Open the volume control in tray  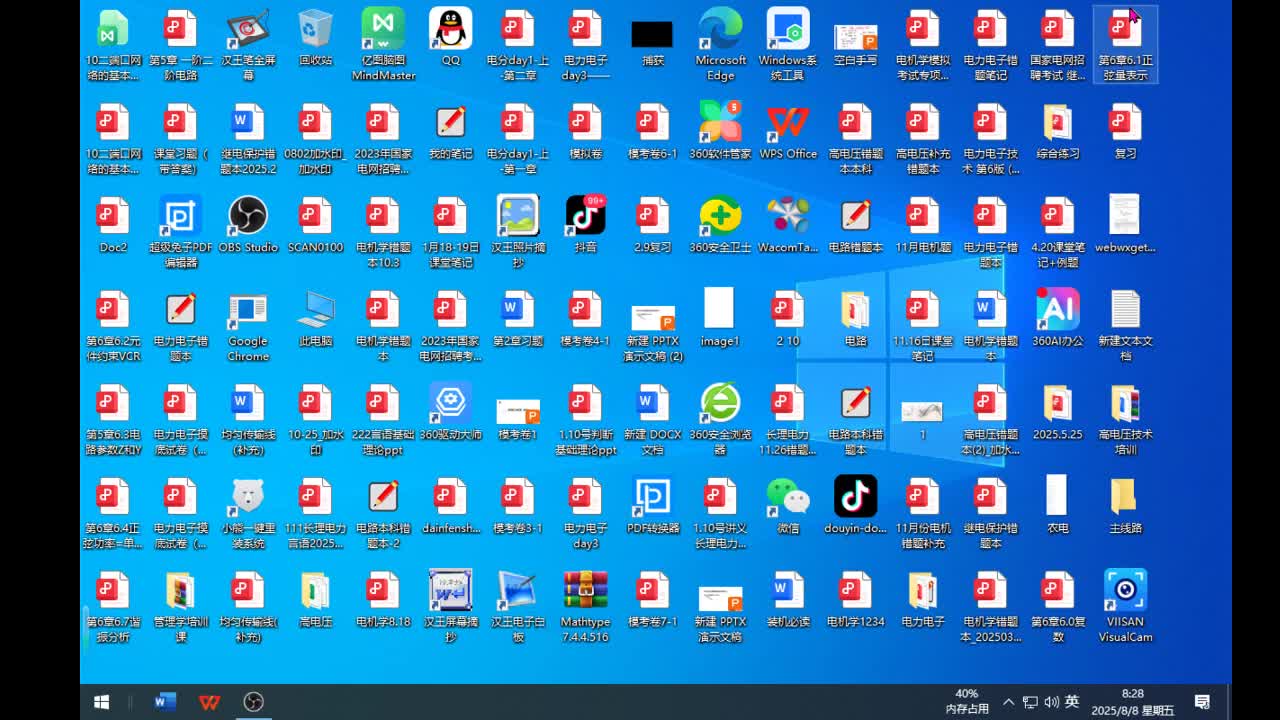point(1051,702)
